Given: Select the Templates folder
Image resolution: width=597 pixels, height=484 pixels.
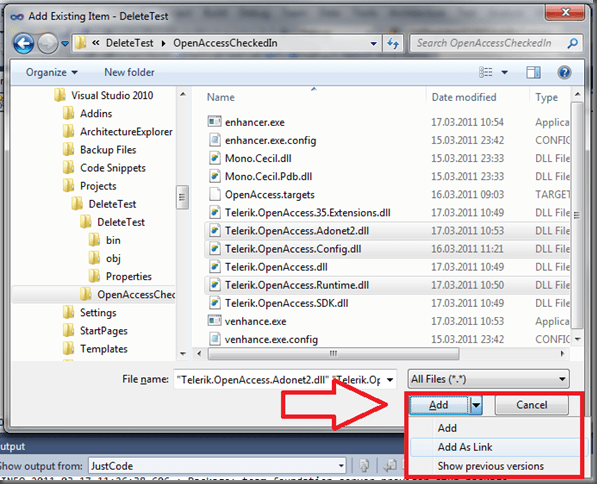Looking at the screenshot, I should (x=104, y=349).
